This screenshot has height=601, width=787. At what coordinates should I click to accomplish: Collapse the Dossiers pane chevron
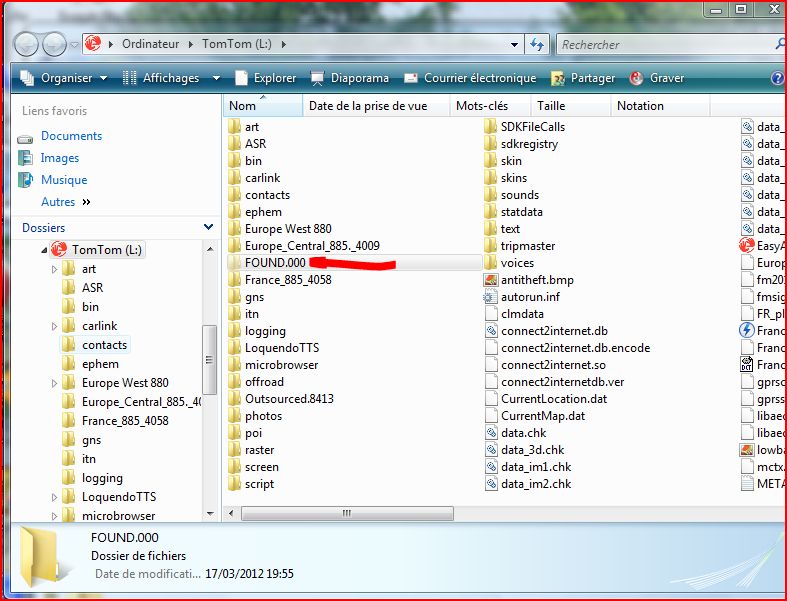208,227
